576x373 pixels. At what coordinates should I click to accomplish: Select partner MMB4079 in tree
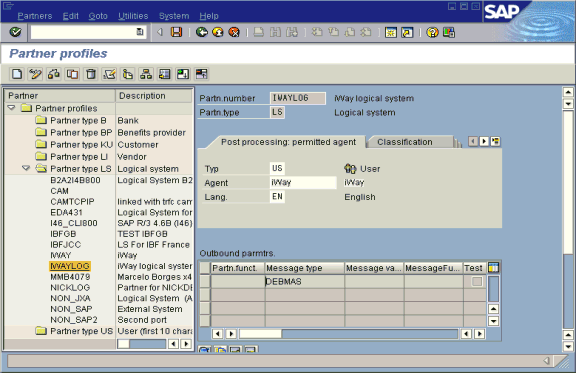pyautogui.click(x=70, y=277)
